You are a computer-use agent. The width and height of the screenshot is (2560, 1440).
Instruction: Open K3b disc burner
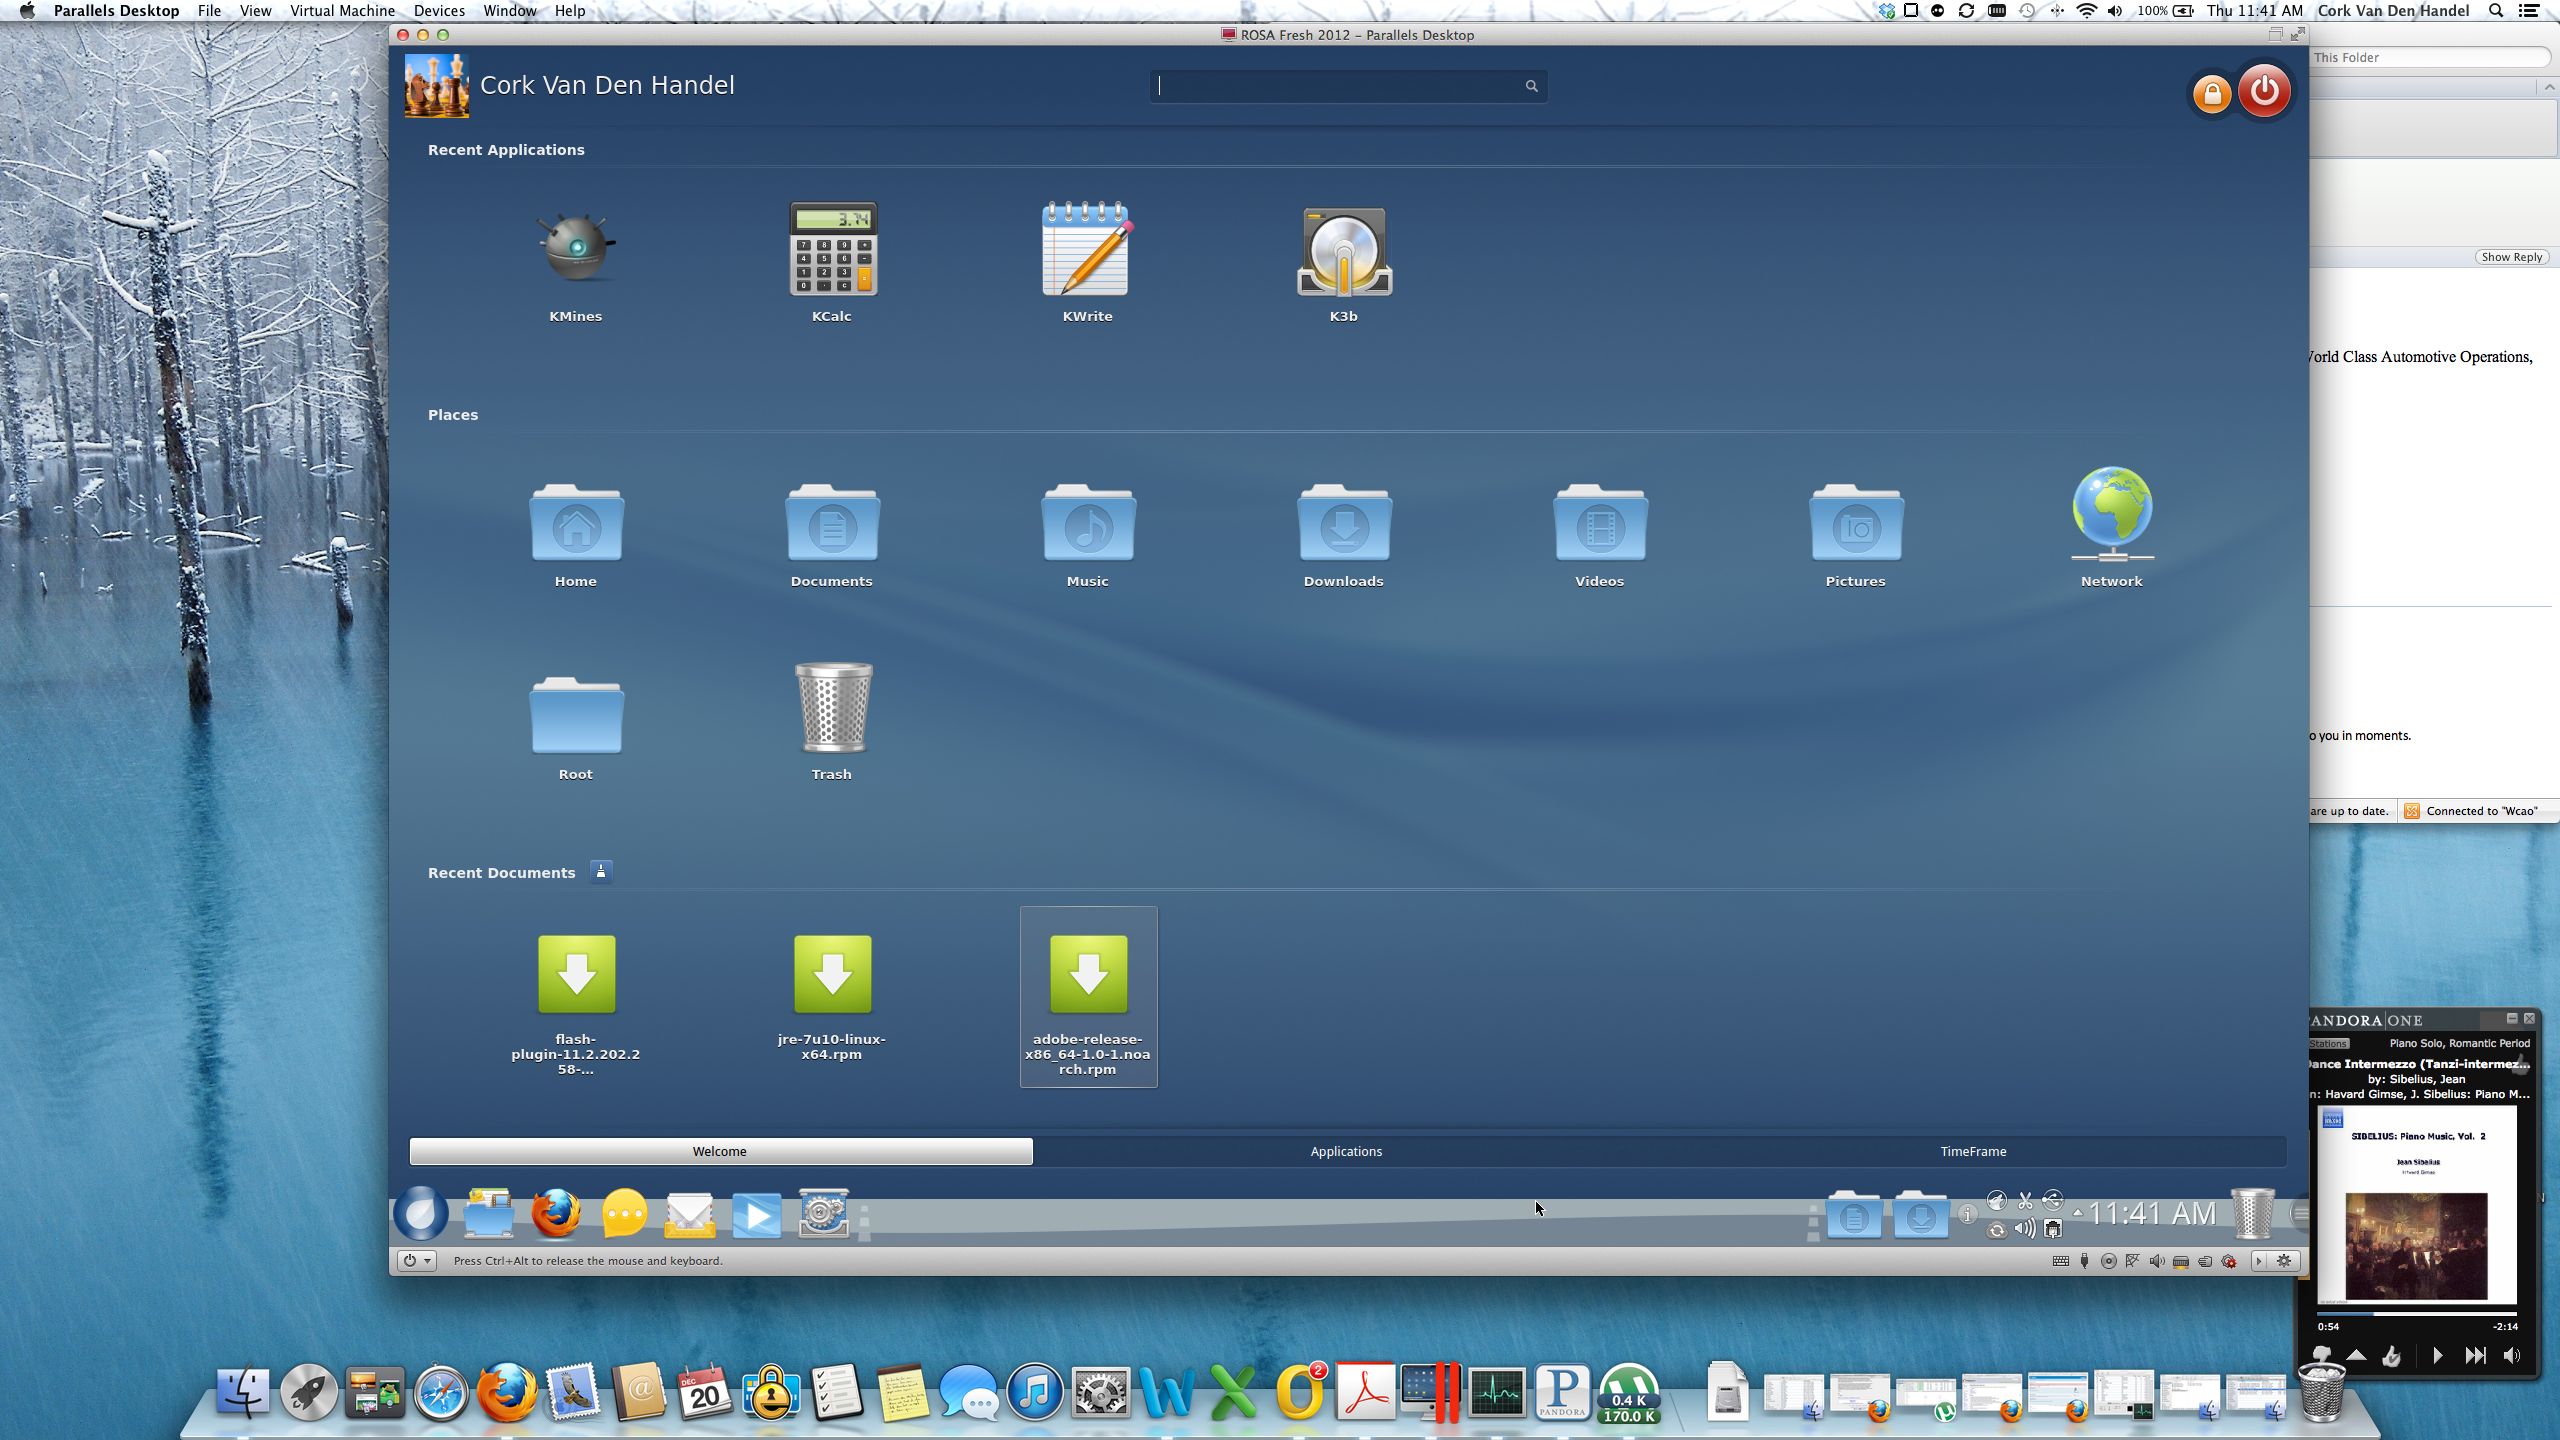pos(1343,252)
